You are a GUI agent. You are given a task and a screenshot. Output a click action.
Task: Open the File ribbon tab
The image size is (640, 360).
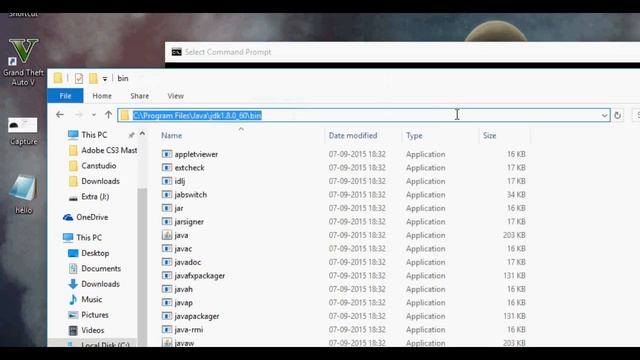click(x=65, y=96)
